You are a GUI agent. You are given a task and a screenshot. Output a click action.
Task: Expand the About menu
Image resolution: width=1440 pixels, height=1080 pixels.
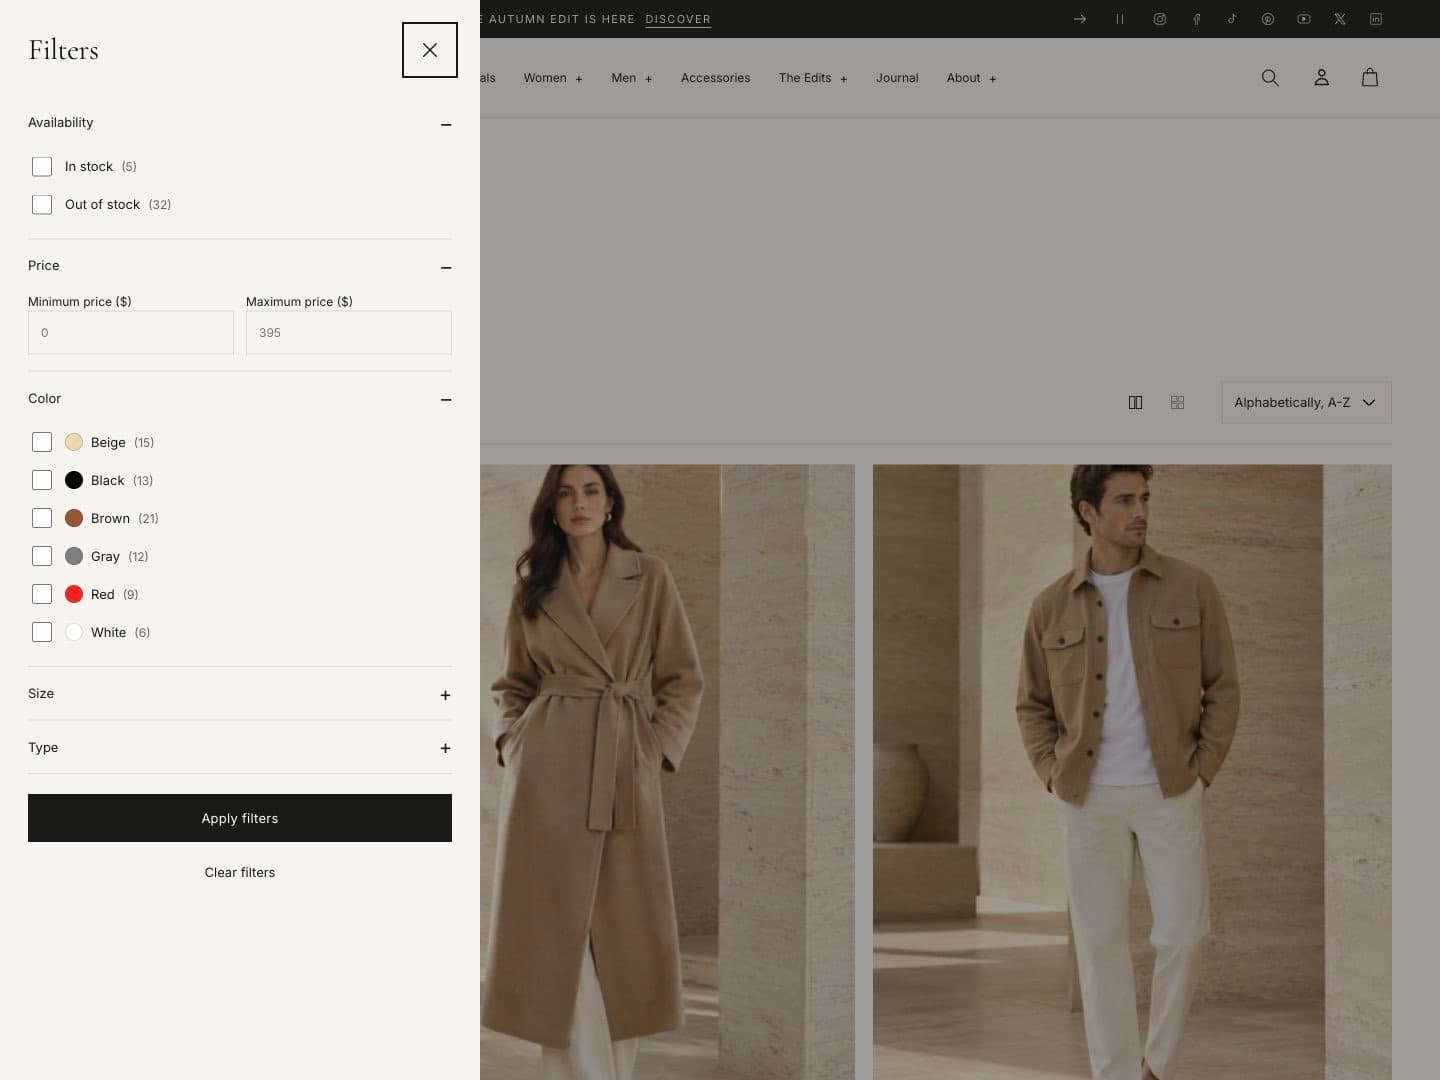coord(971,78)
